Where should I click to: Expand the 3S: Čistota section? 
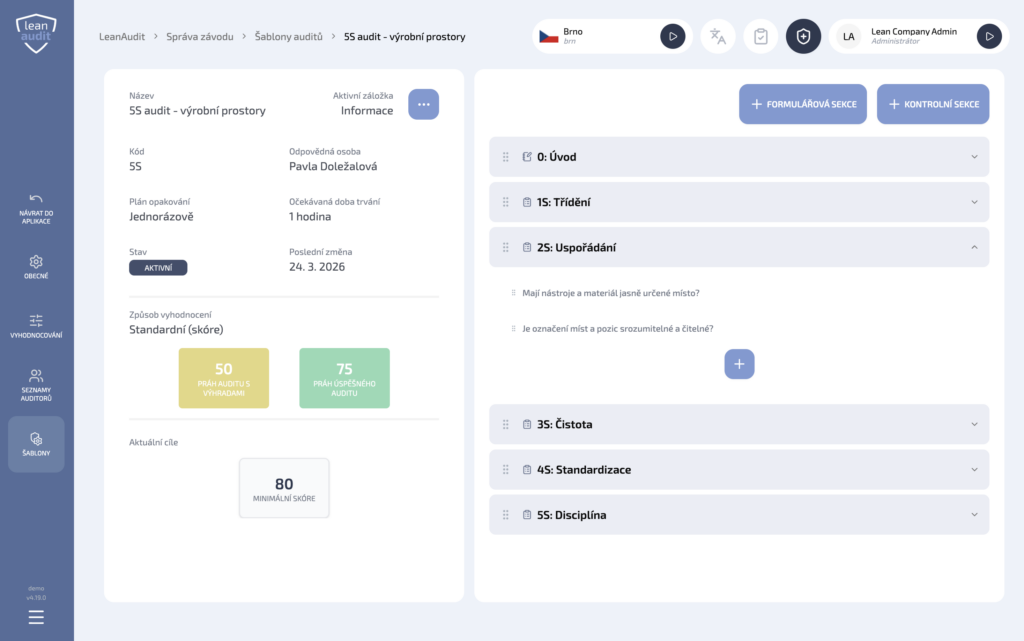point(974,424)
